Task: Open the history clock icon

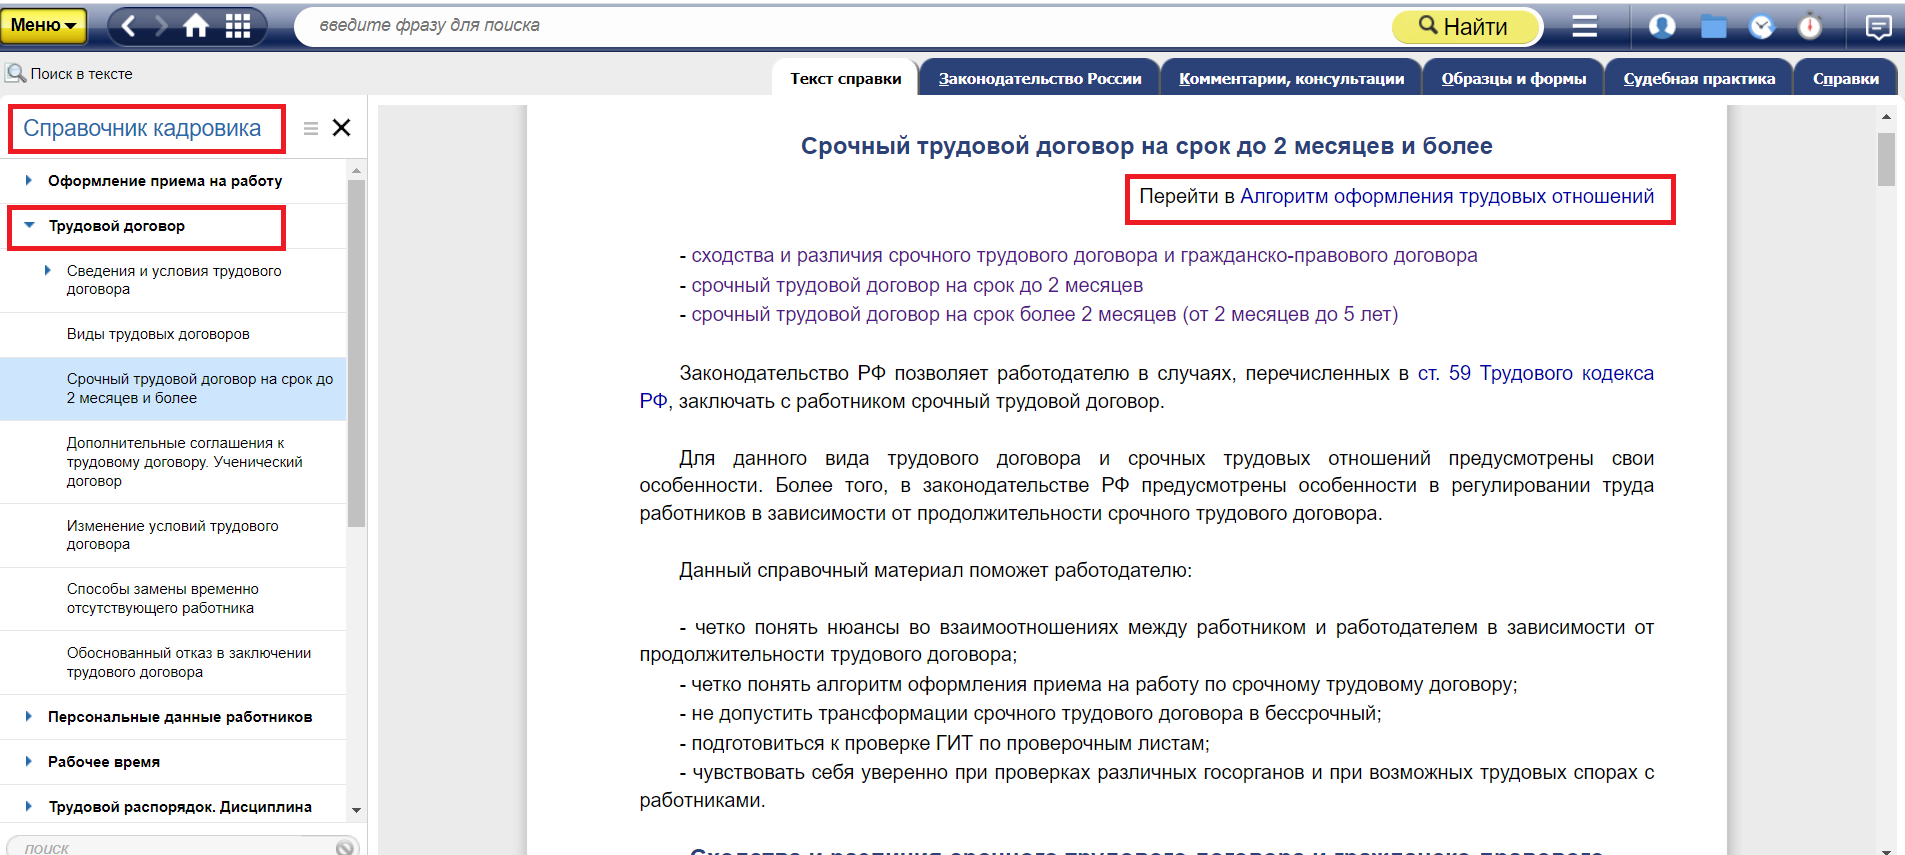Action: (1762, 27)
